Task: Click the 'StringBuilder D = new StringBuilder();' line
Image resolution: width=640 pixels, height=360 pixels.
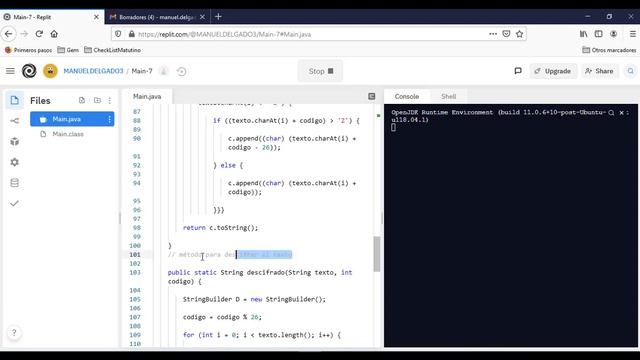Action: click(254, 299)
